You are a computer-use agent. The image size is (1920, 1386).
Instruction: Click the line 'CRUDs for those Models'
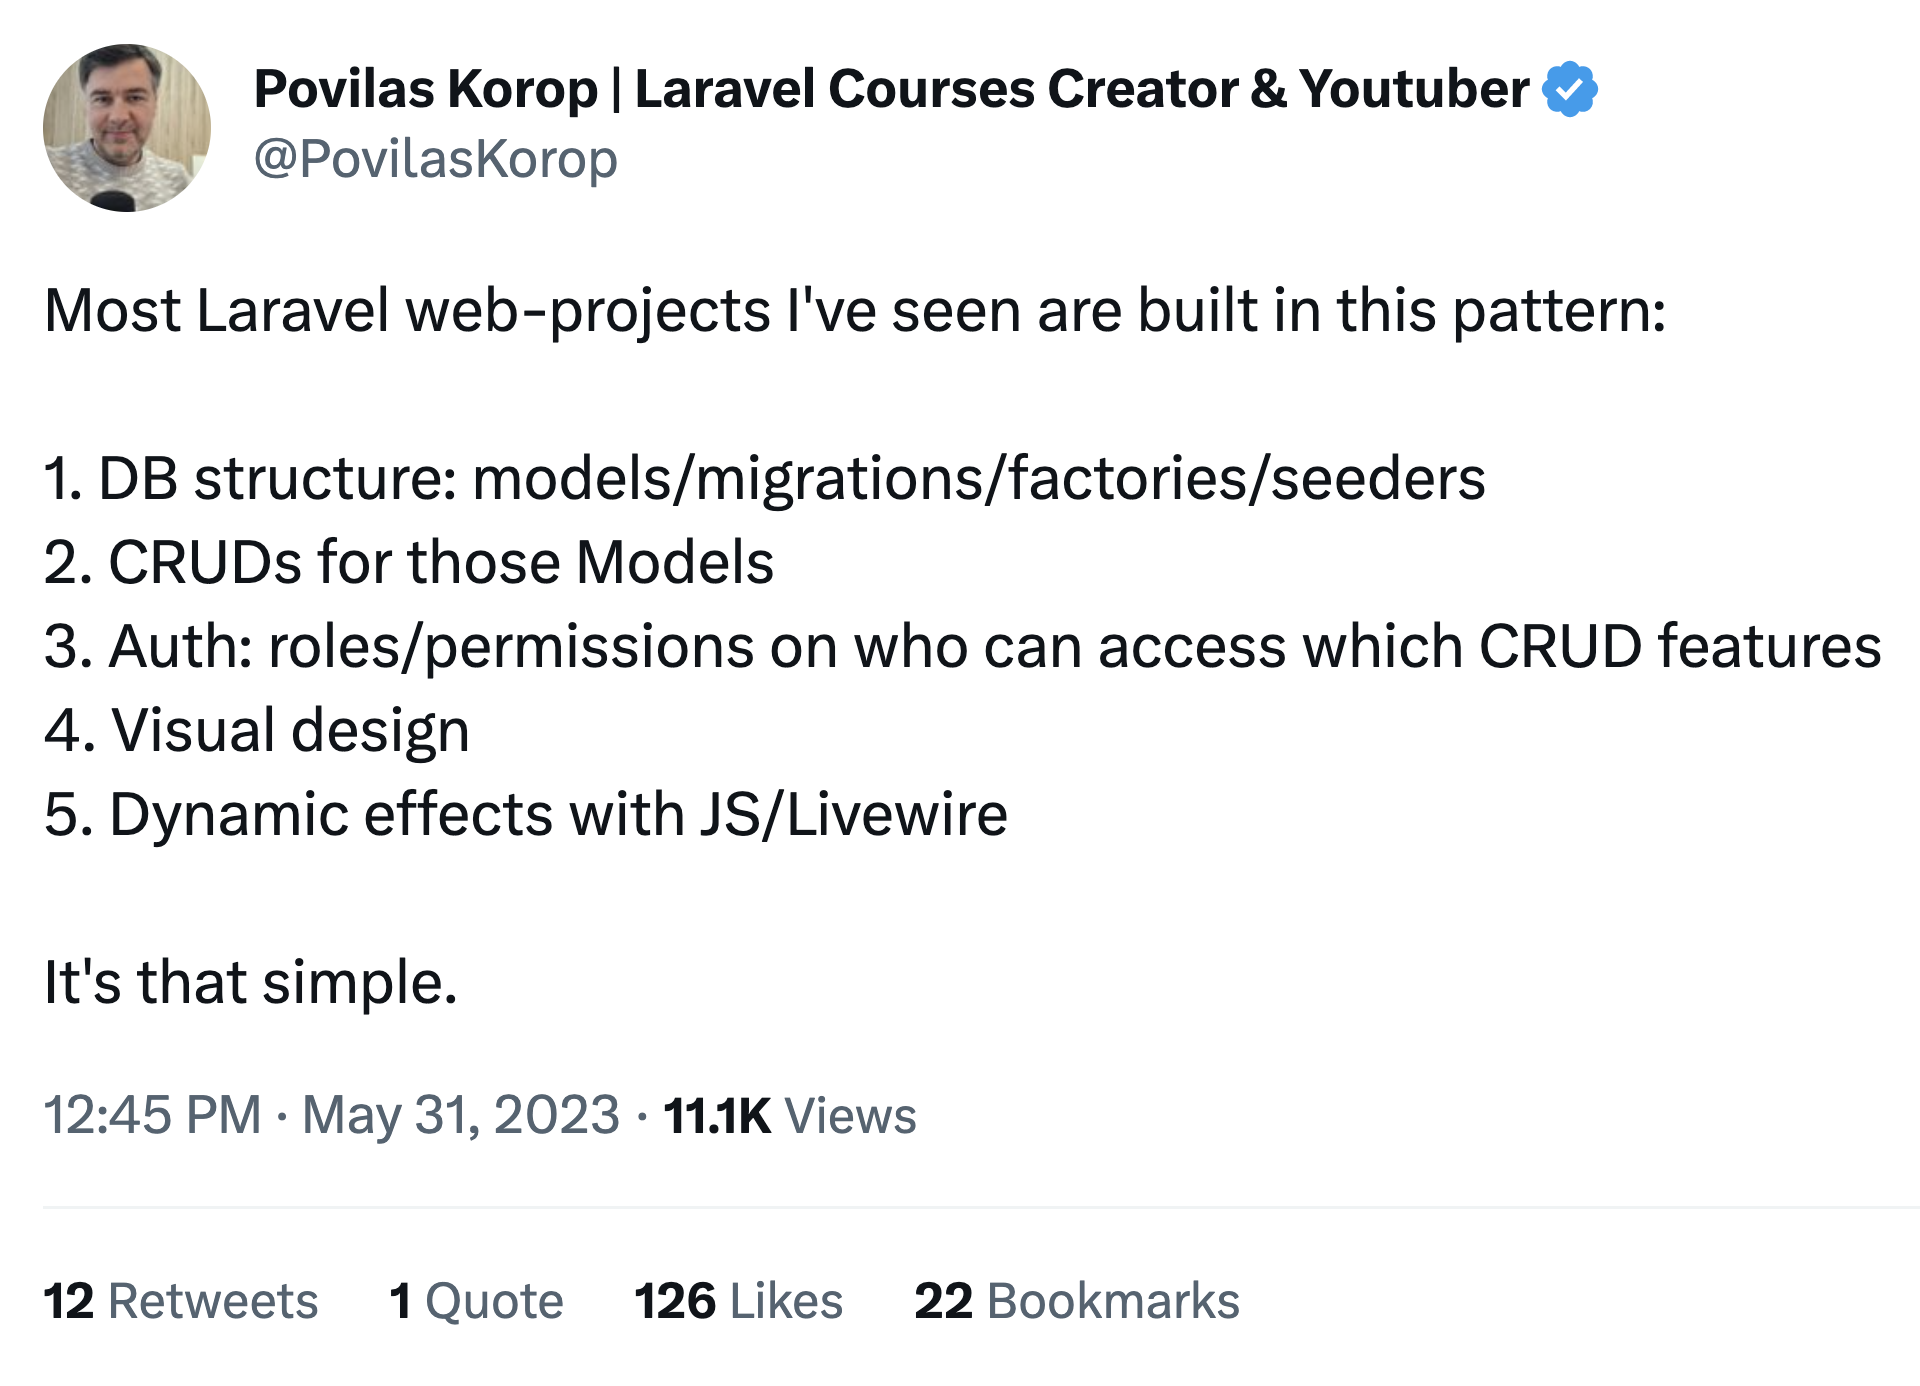(x=409, y=562)
